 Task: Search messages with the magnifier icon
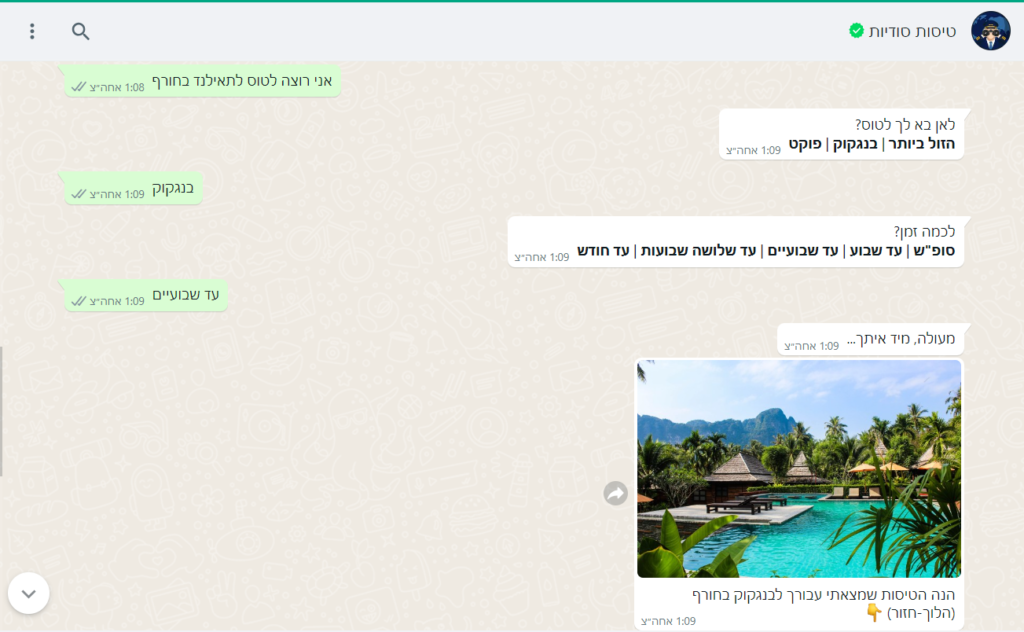pyautogui.click(x=80, y=31)
